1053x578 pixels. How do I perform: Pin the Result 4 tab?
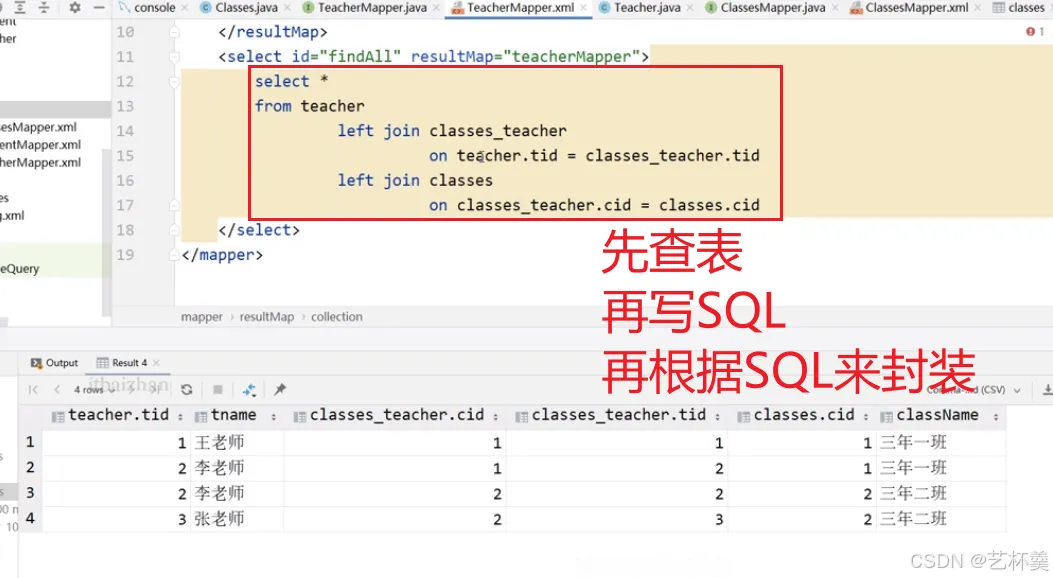[280, 389]
